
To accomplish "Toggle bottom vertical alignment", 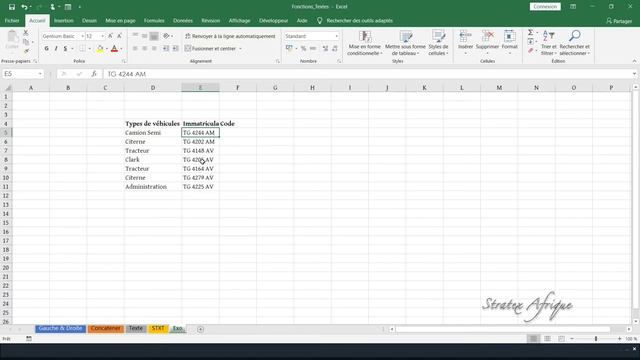I will [154, 36].
